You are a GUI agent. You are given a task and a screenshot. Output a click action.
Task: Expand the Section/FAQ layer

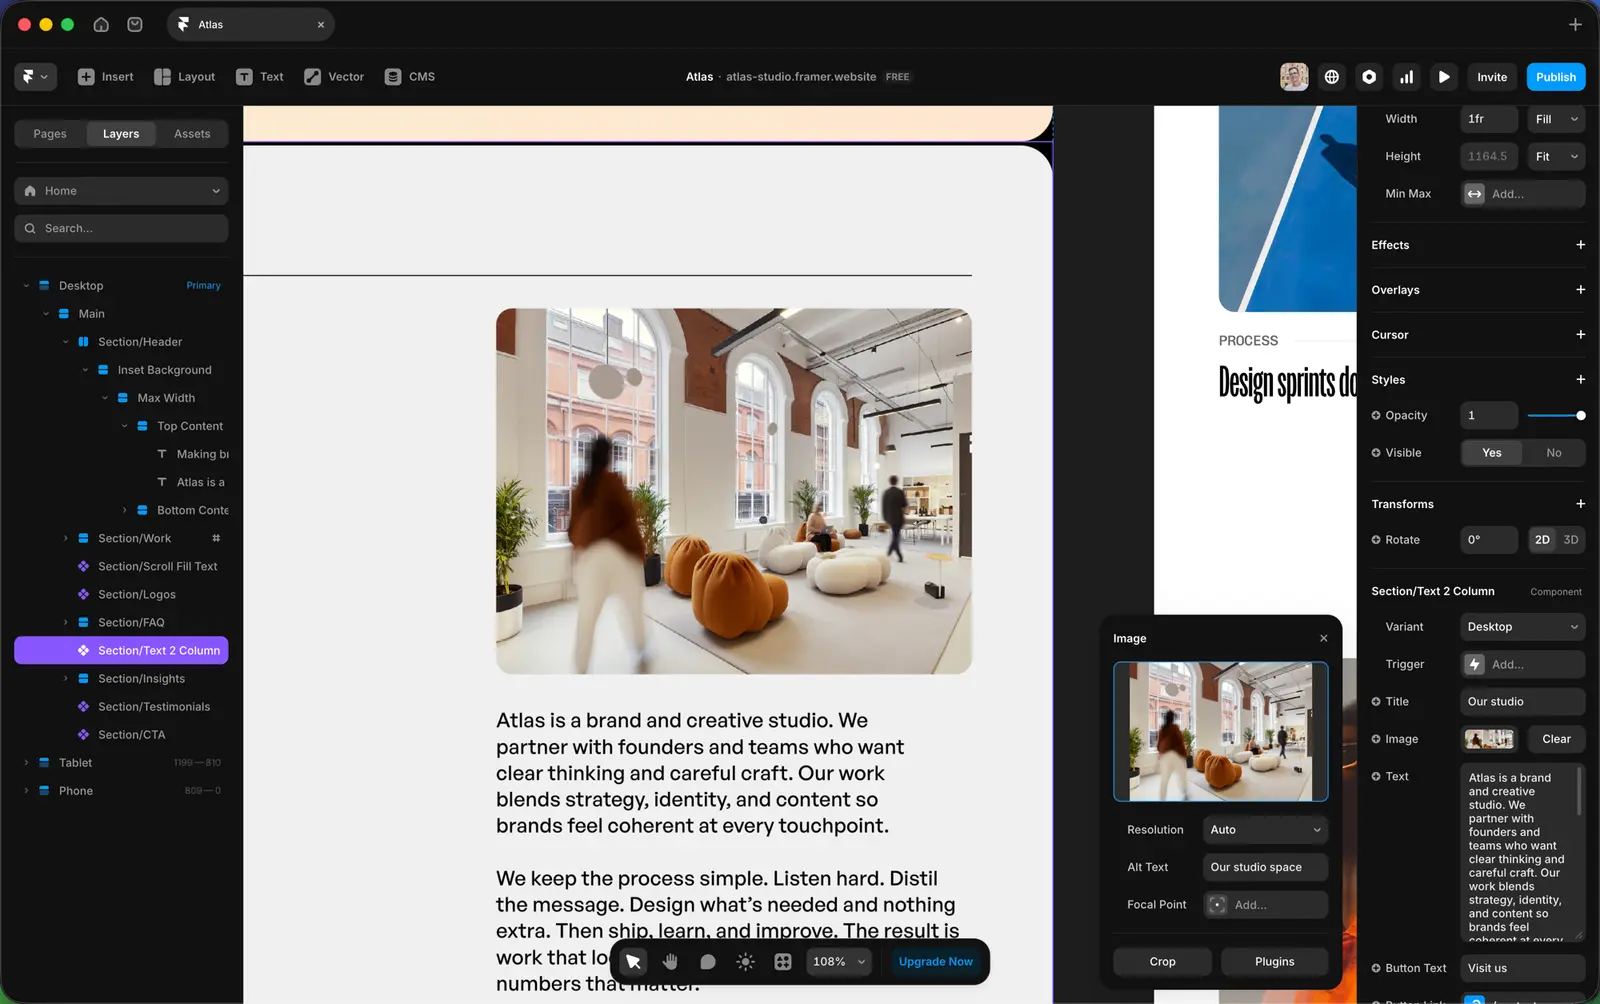click(x=66, y=622)
